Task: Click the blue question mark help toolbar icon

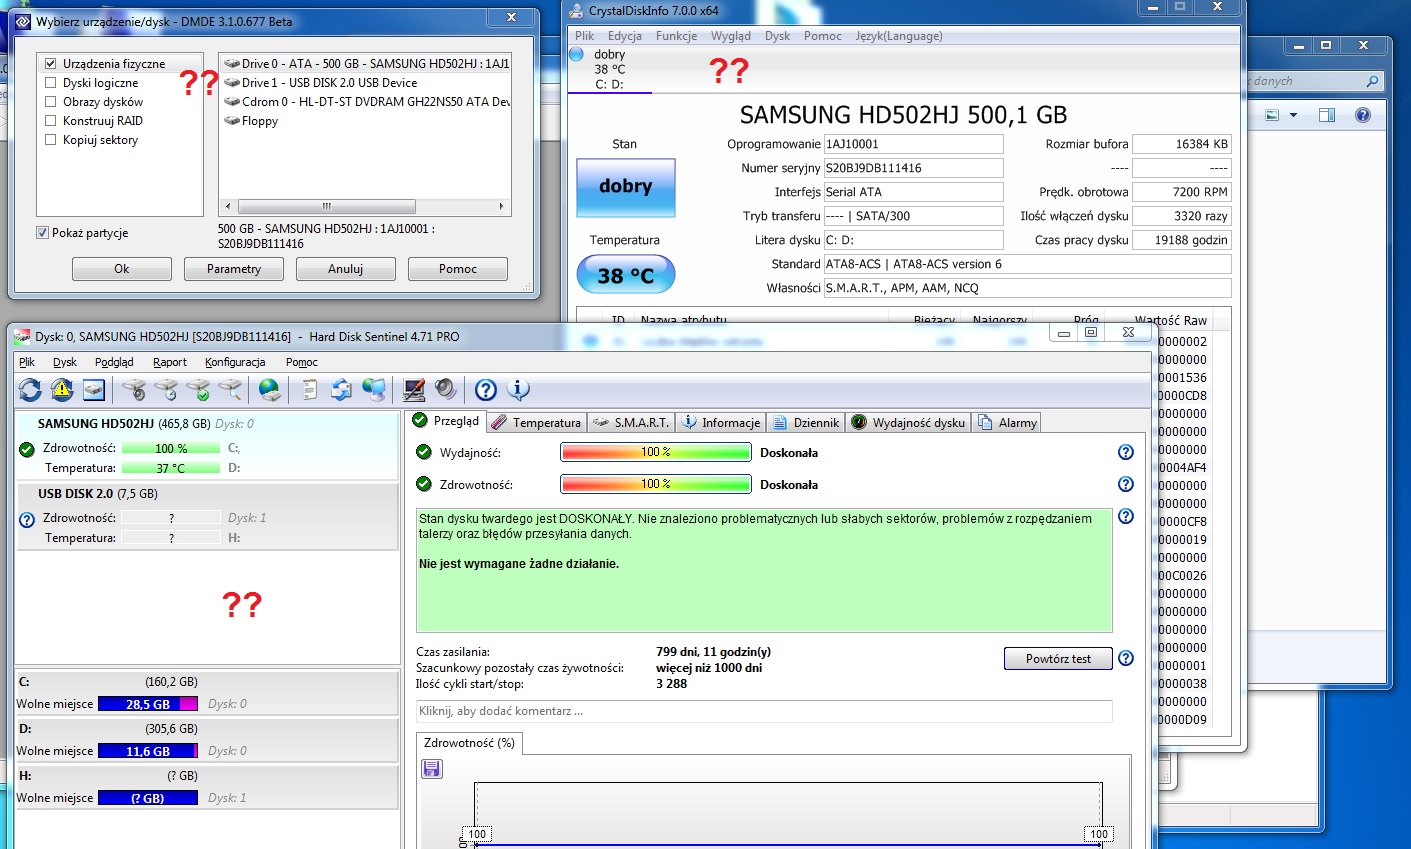Action: pyautogui.click(x=486, y=390)
